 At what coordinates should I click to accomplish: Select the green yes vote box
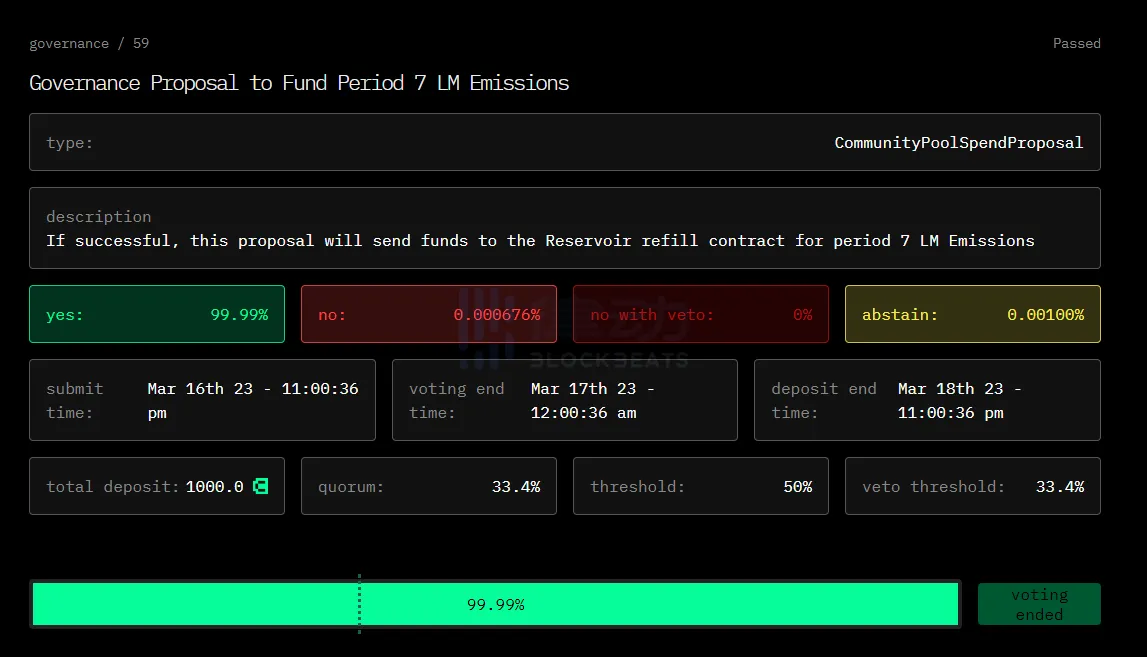[157, 314]
